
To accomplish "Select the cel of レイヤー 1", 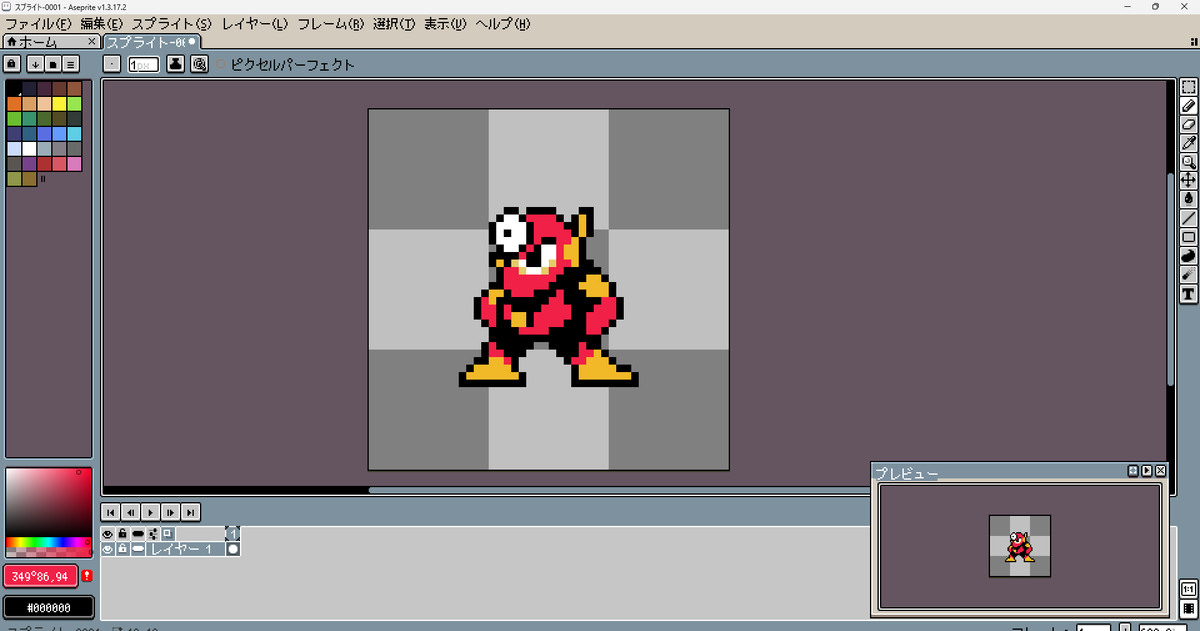I will coord(233,549).
